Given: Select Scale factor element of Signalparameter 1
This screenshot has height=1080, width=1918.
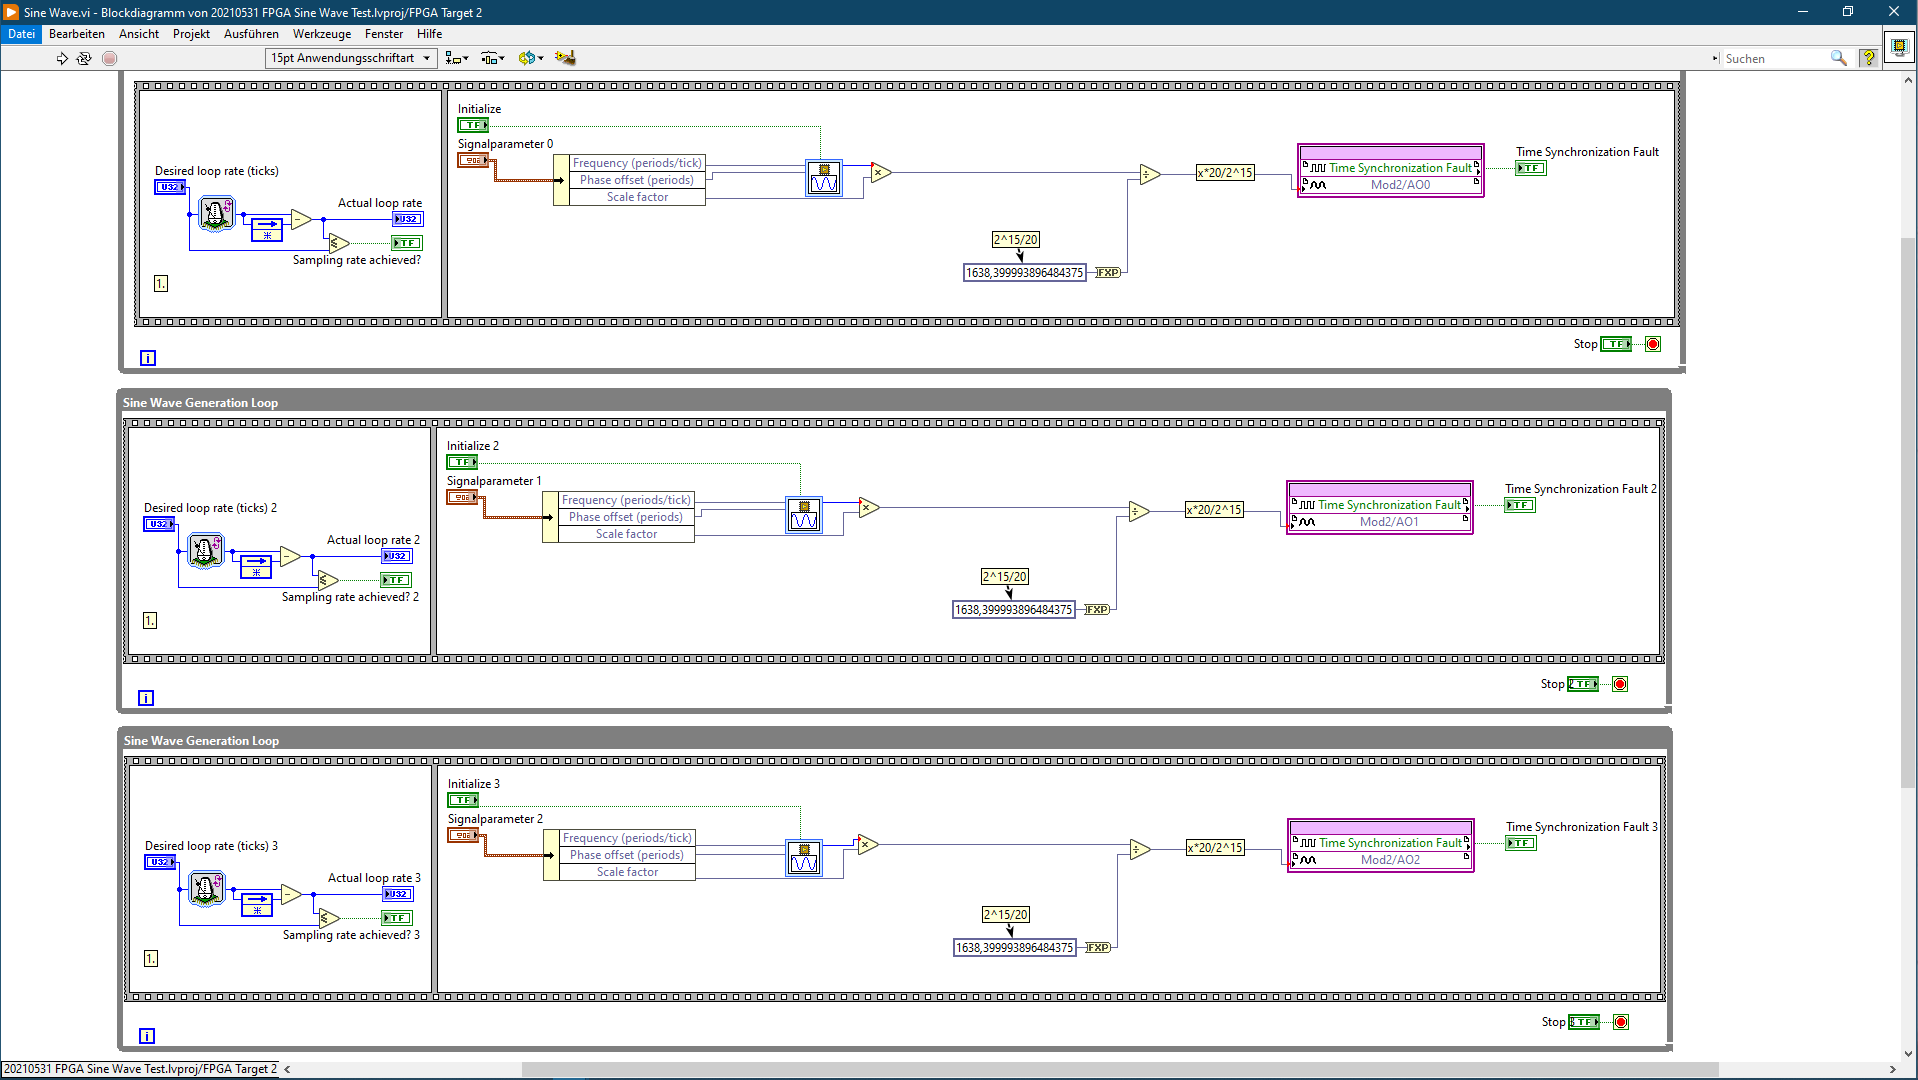Looking at the screenshot, I should [x=626, y=534].
